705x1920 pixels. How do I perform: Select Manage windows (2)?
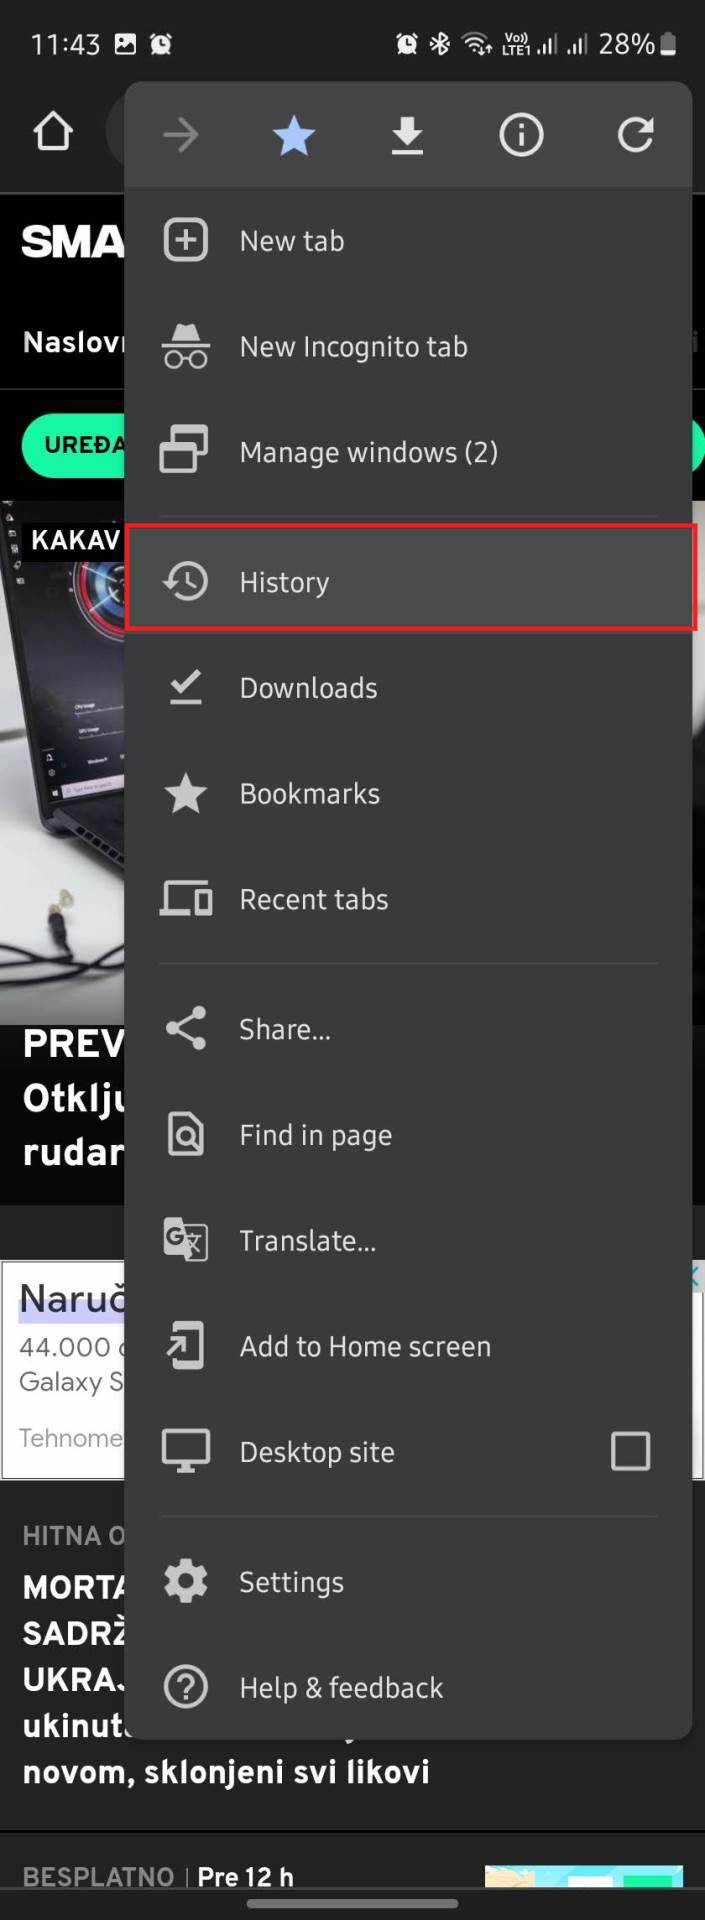(x=408, y=451)
